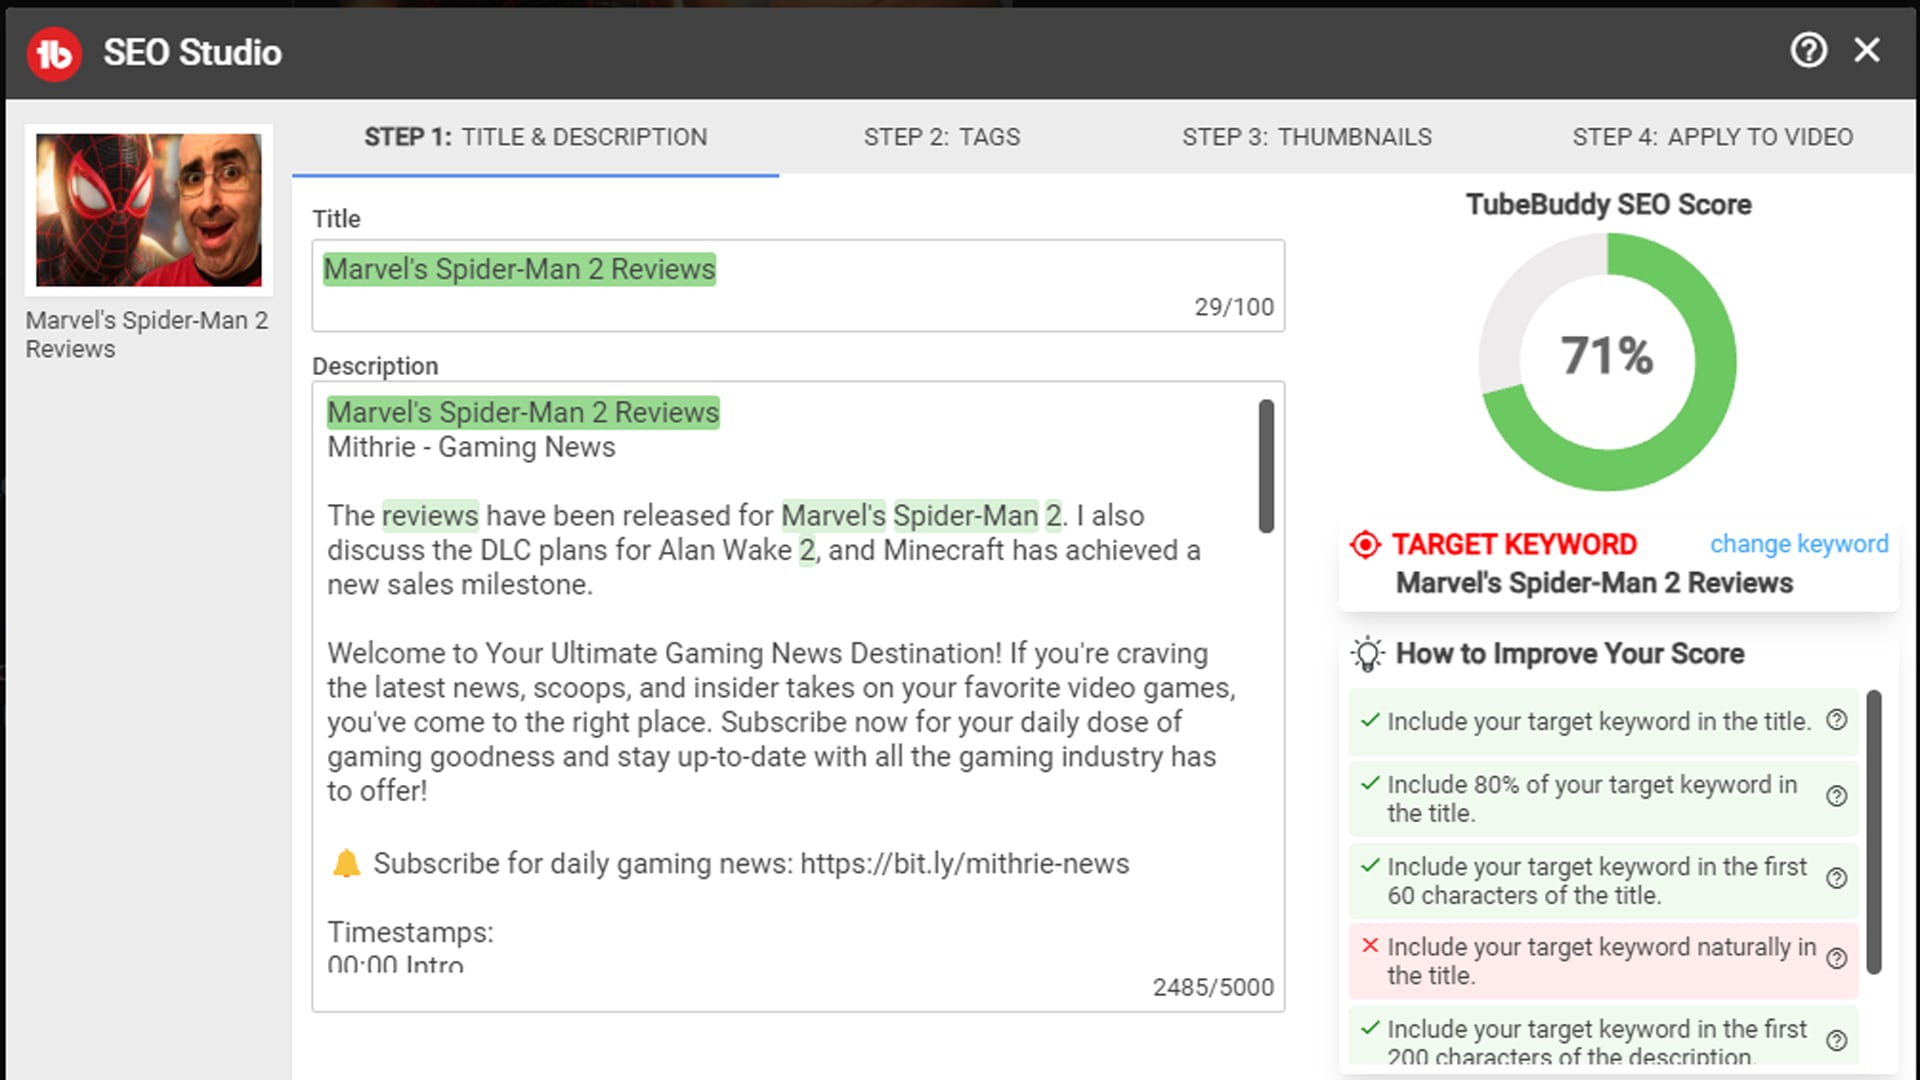Click 'Mithrie - Gaming News' line in description
Viewport: 1920px width, 1080px height.
[x=471, y=447]
